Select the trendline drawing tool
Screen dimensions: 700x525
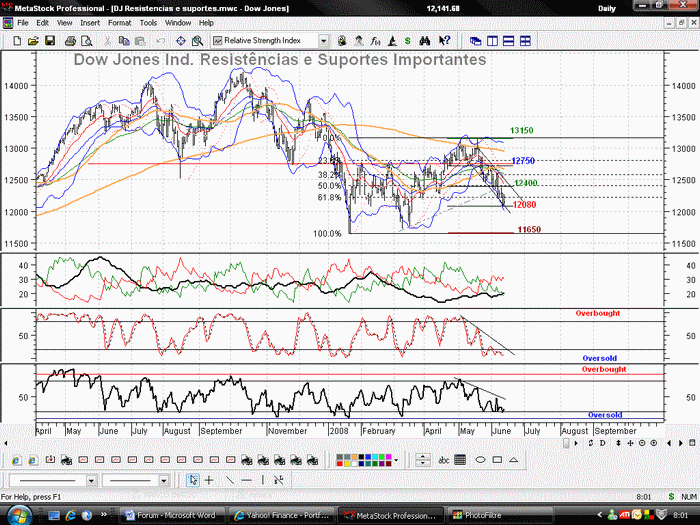[x=229, y=480]
